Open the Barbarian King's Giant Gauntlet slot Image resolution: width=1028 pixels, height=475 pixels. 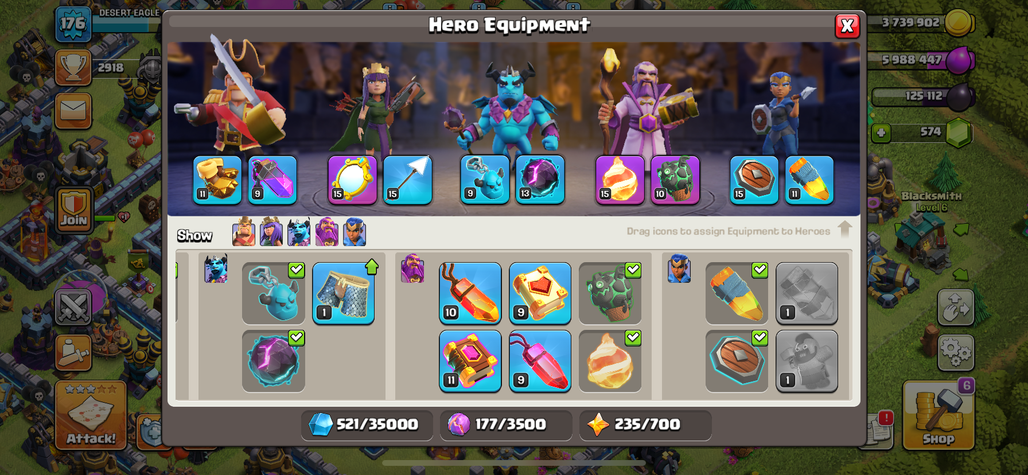tap(218, 180)
